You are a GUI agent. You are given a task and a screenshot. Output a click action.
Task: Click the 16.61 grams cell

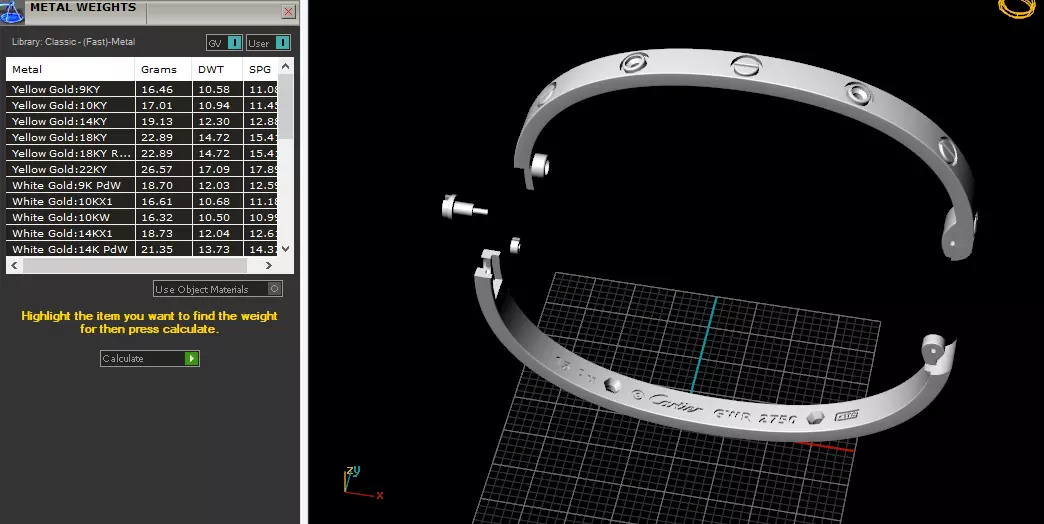click(x=164, y=201)
